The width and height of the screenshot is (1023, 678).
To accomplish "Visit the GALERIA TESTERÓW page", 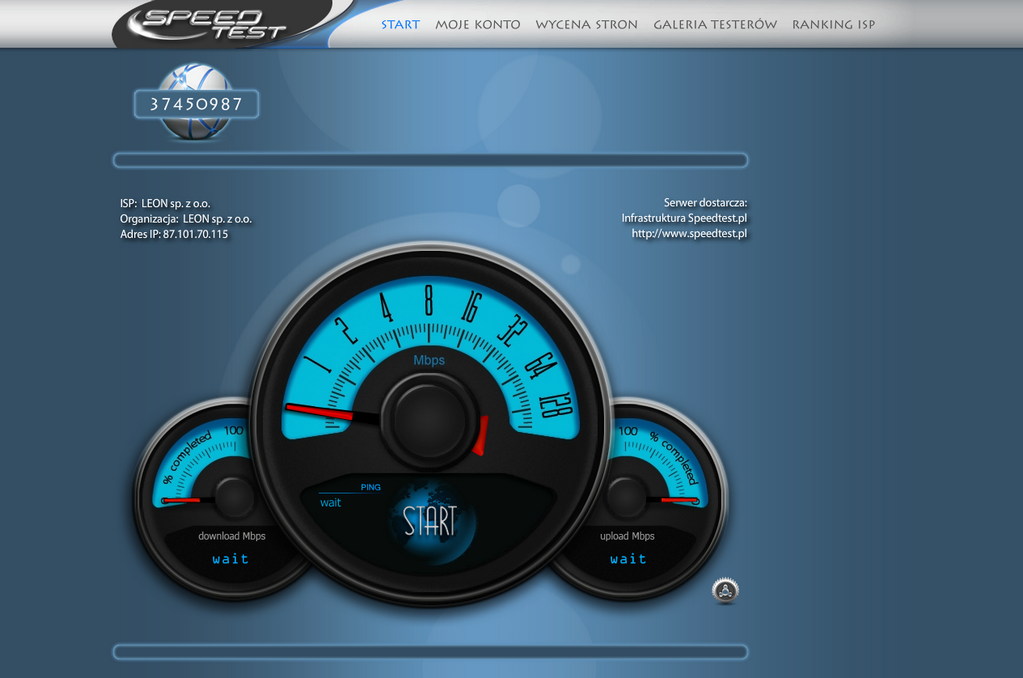I will pos(714,24).
